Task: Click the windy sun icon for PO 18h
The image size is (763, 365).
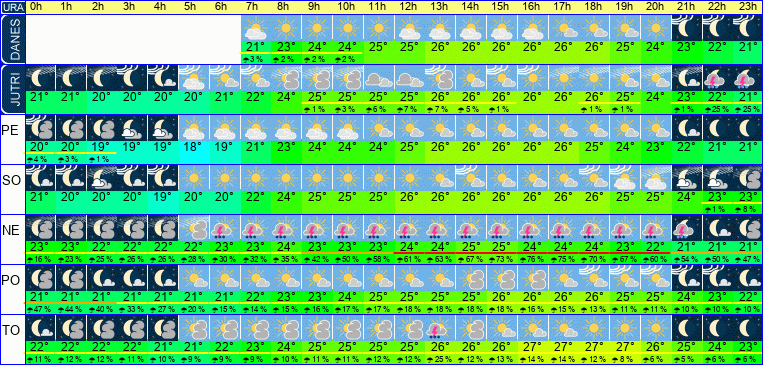Action: click(594, 278)
